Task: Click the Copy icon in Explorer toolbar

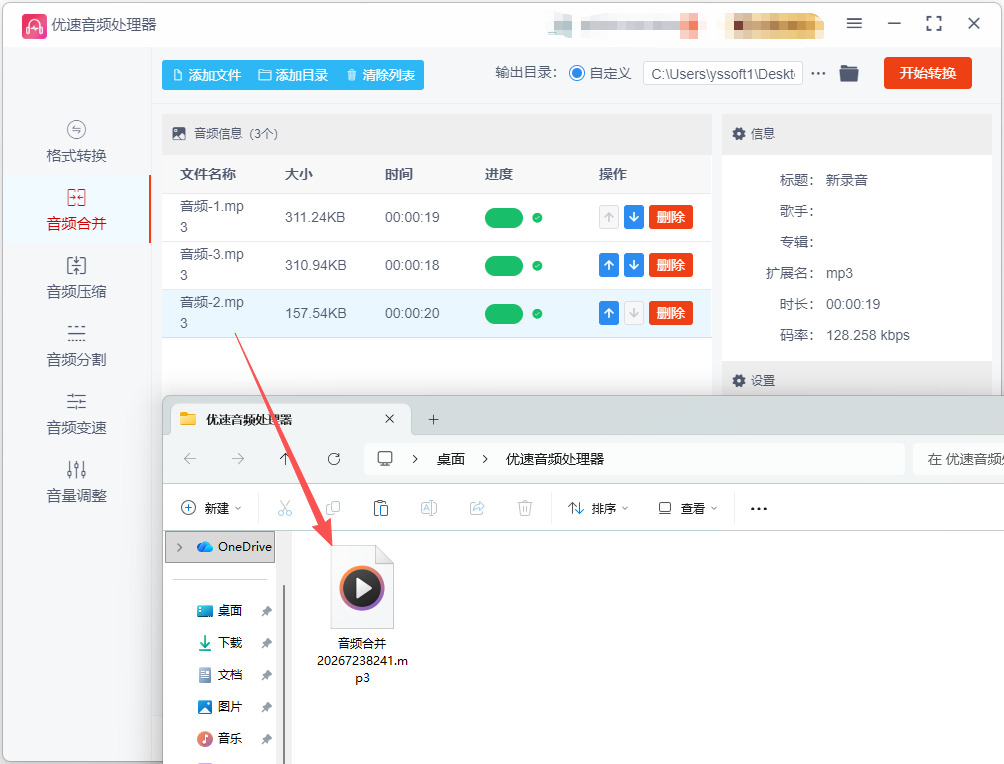Action: pyautogui.click(x=333, y=508)
